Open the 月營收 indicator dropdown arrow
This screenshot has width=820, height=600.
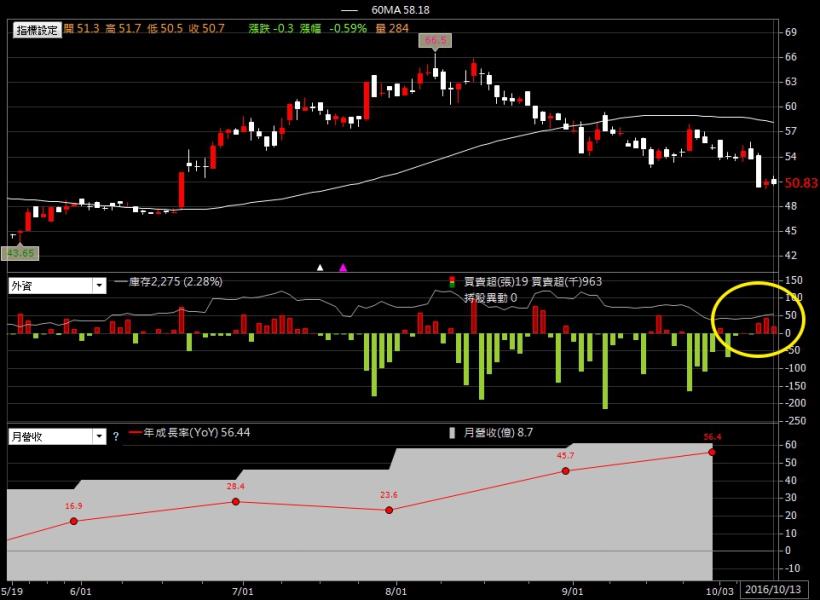pos(99,436)
